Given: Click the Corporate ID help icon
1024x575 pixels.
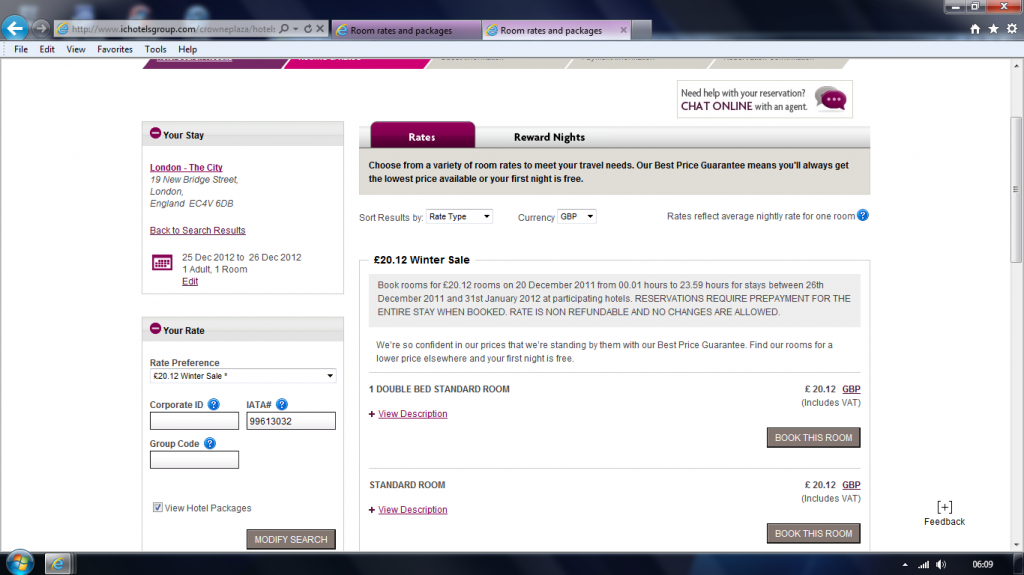Looking at the screenshot, I should tap(214, 404).
